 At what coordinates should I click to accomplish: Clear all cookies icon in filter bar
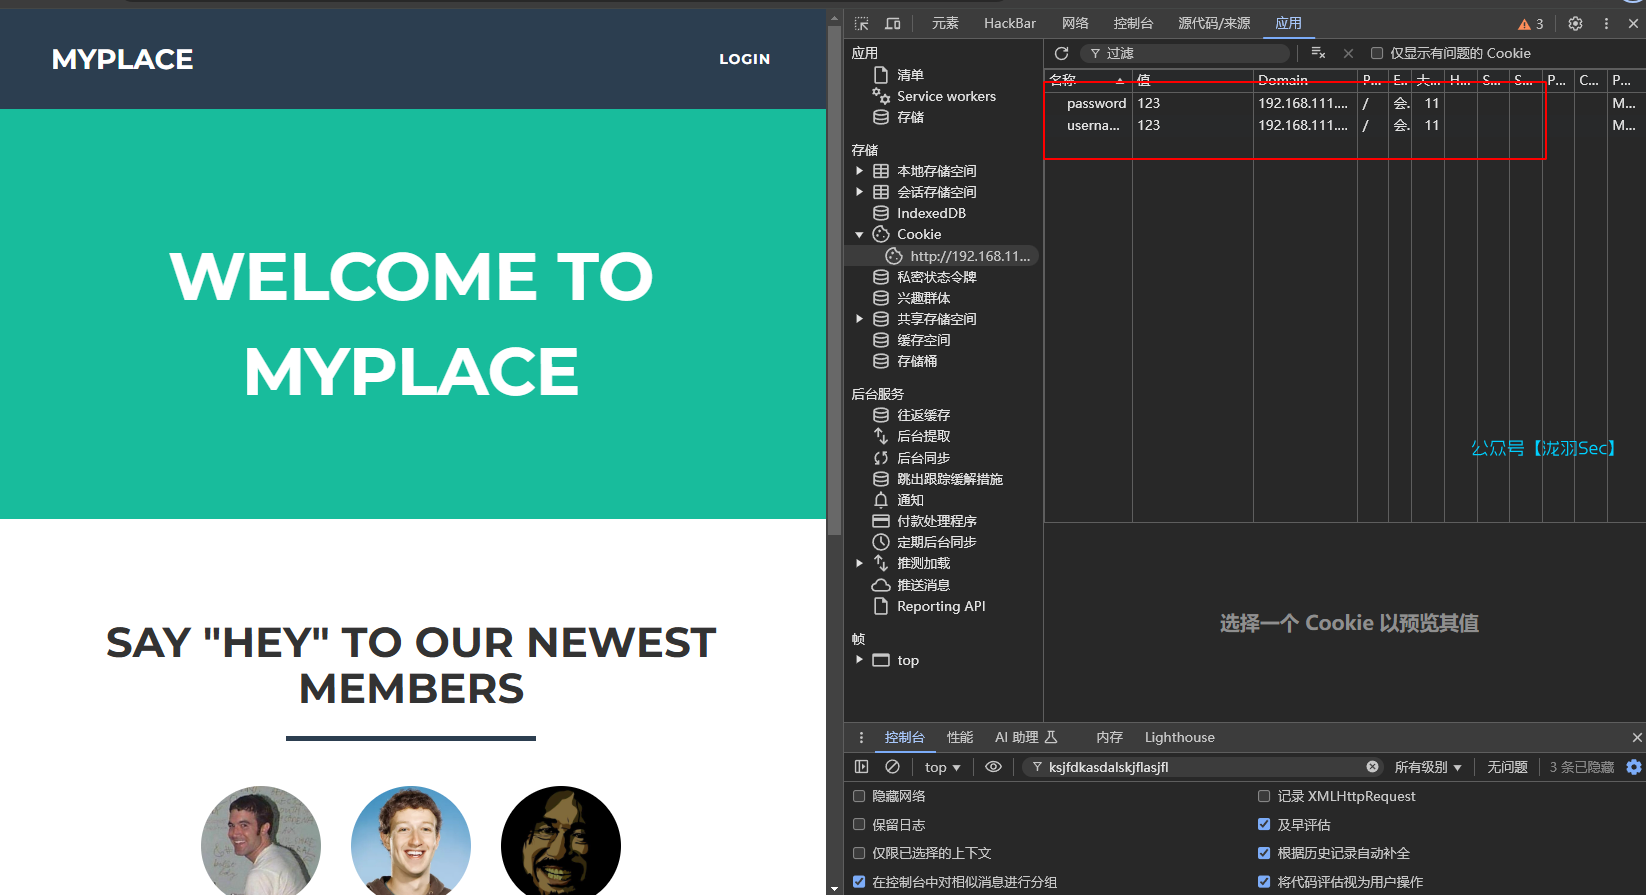(1318, 53)
